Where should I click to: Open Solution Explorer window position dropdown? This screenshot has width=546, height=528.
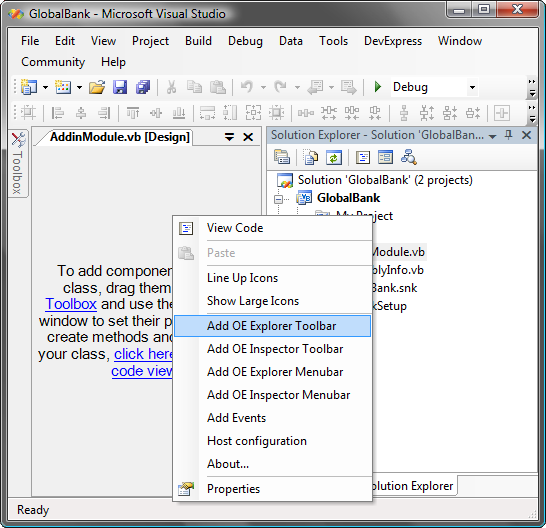[492, 137]
